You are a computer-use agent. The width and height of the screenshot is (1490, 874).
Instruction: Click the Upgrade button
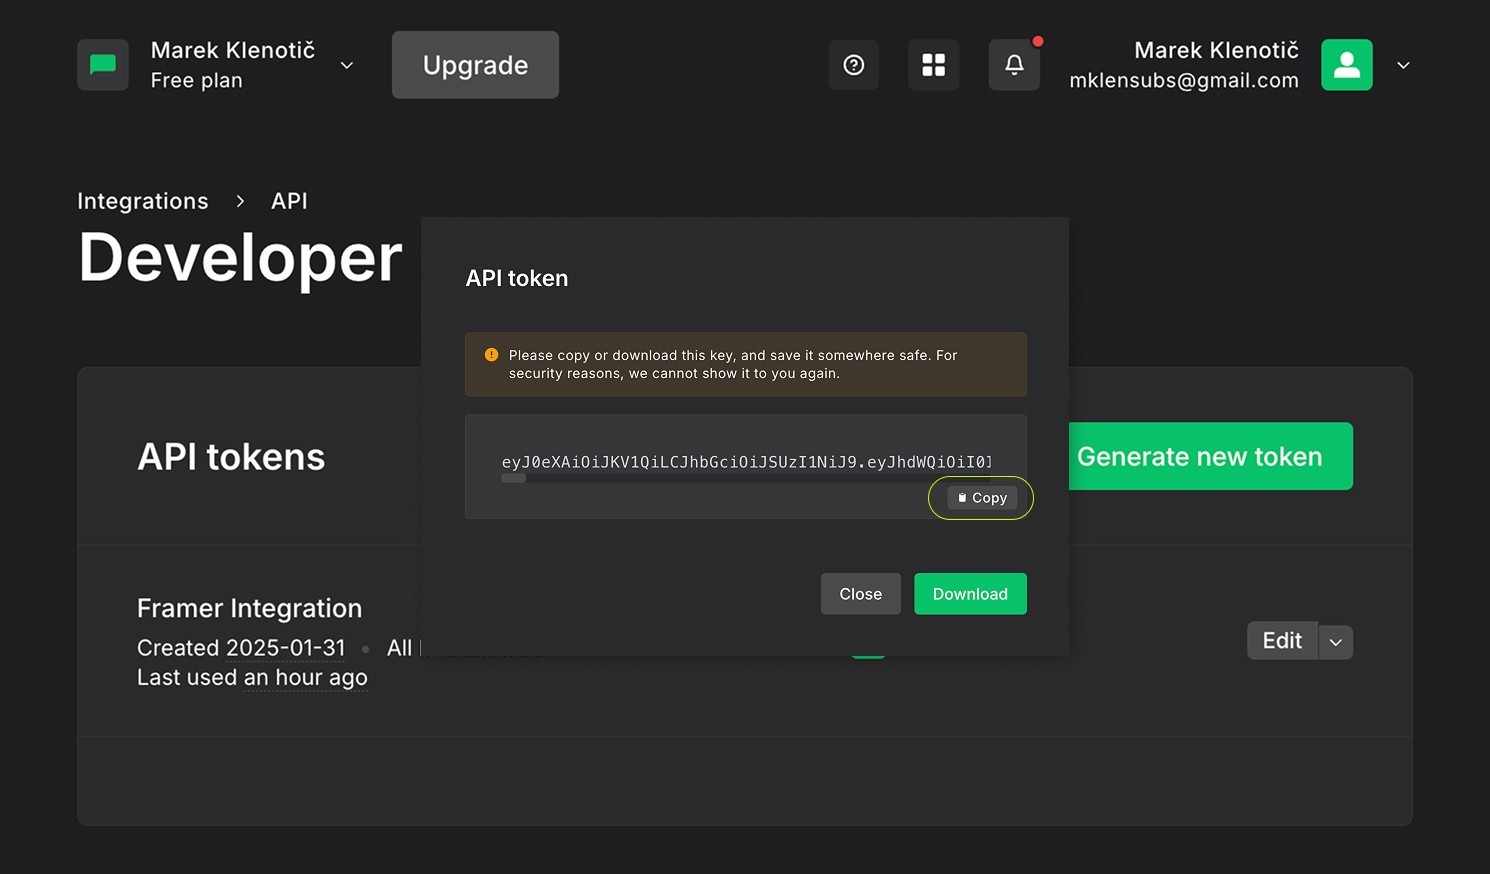pos(475,64)
